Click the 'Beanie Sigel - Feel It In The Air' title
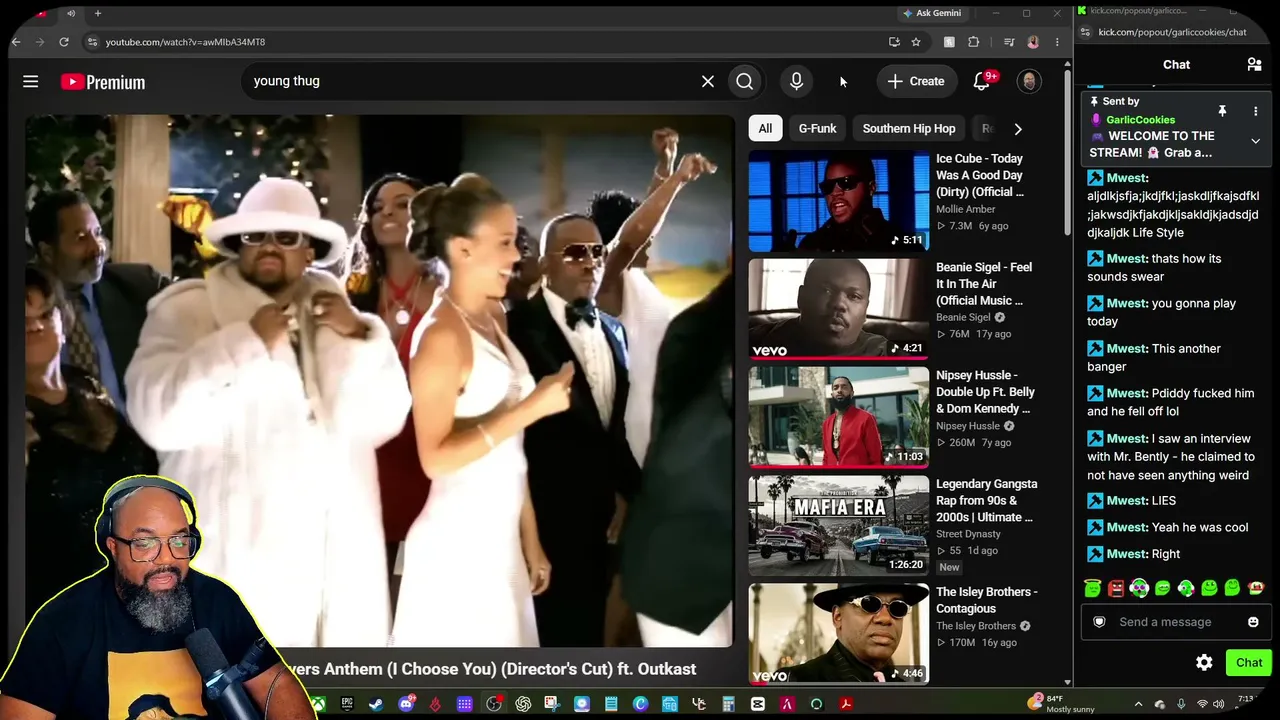The width and height of the screenshot is (1280, 720). (x=984, y=284)
